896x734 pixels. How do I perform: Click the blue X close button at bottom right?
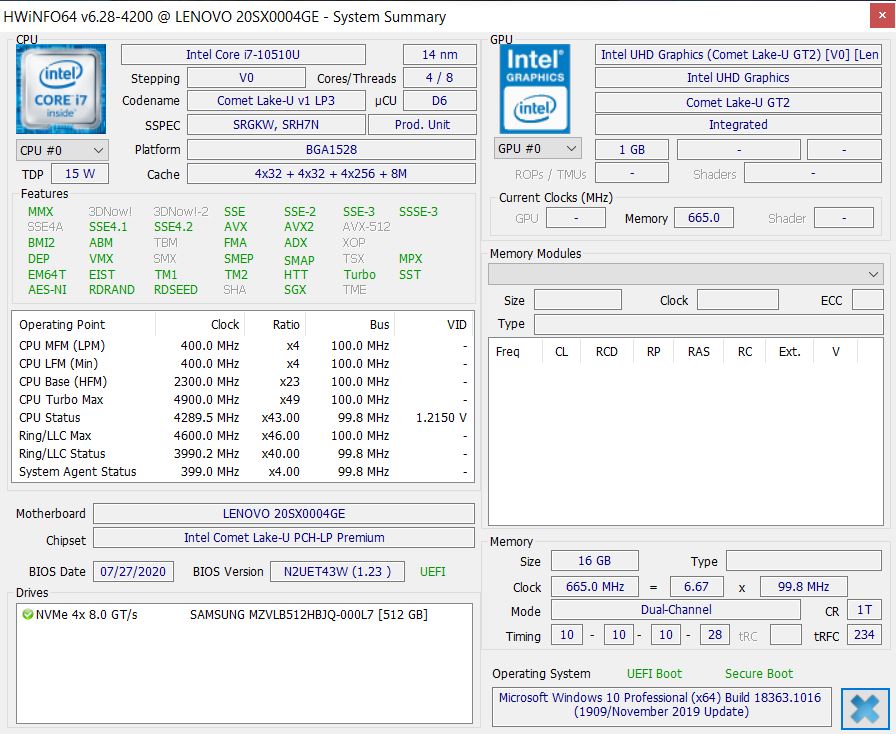coord(865,709)
